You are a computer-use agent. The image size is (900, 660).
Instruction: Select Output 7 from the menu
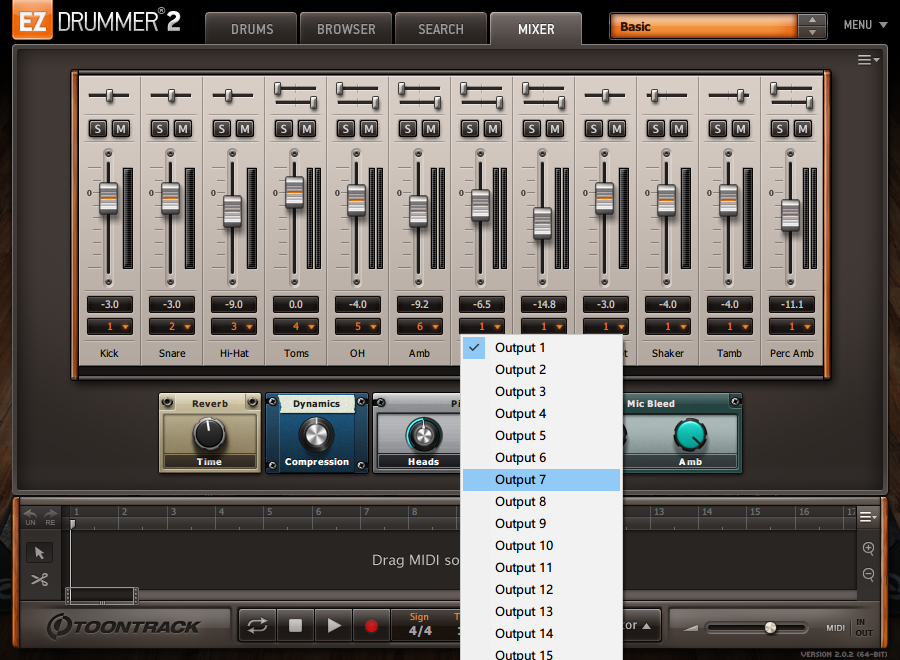pos(541,480)
